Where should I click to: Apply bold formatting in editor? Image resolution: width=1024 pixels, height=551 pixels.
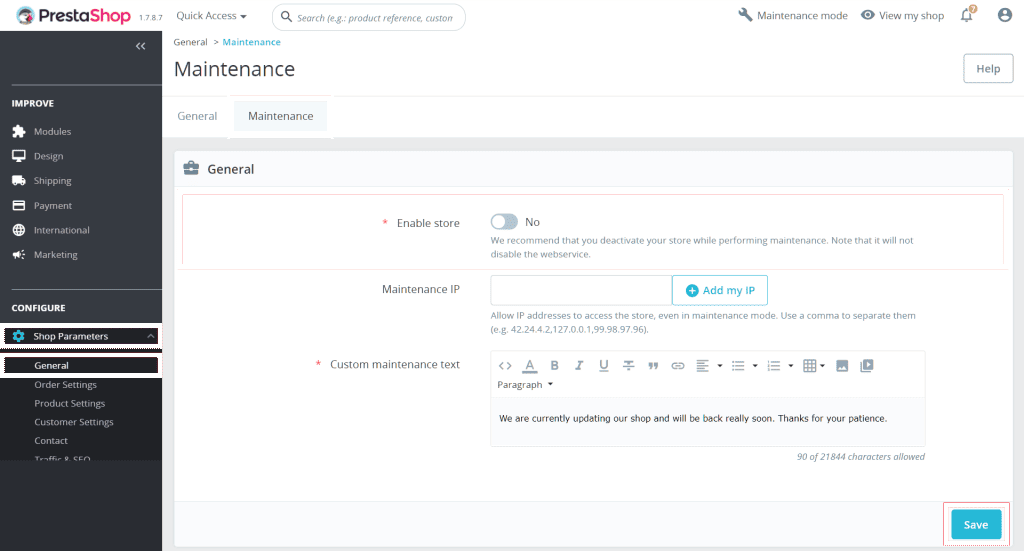(x=554, y=366)
